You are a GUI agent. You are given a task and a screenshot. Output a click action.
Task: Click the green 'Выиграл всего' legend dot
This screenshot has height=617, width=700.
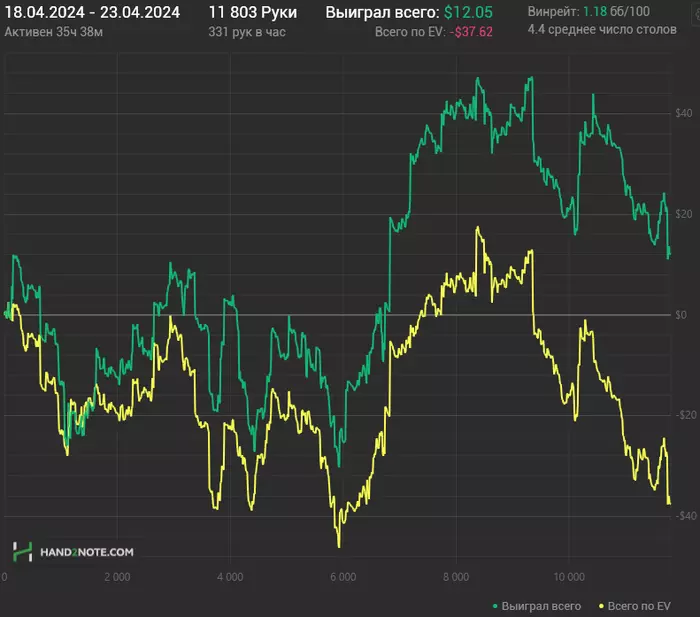pyautogui.click(x=495, y=606)
